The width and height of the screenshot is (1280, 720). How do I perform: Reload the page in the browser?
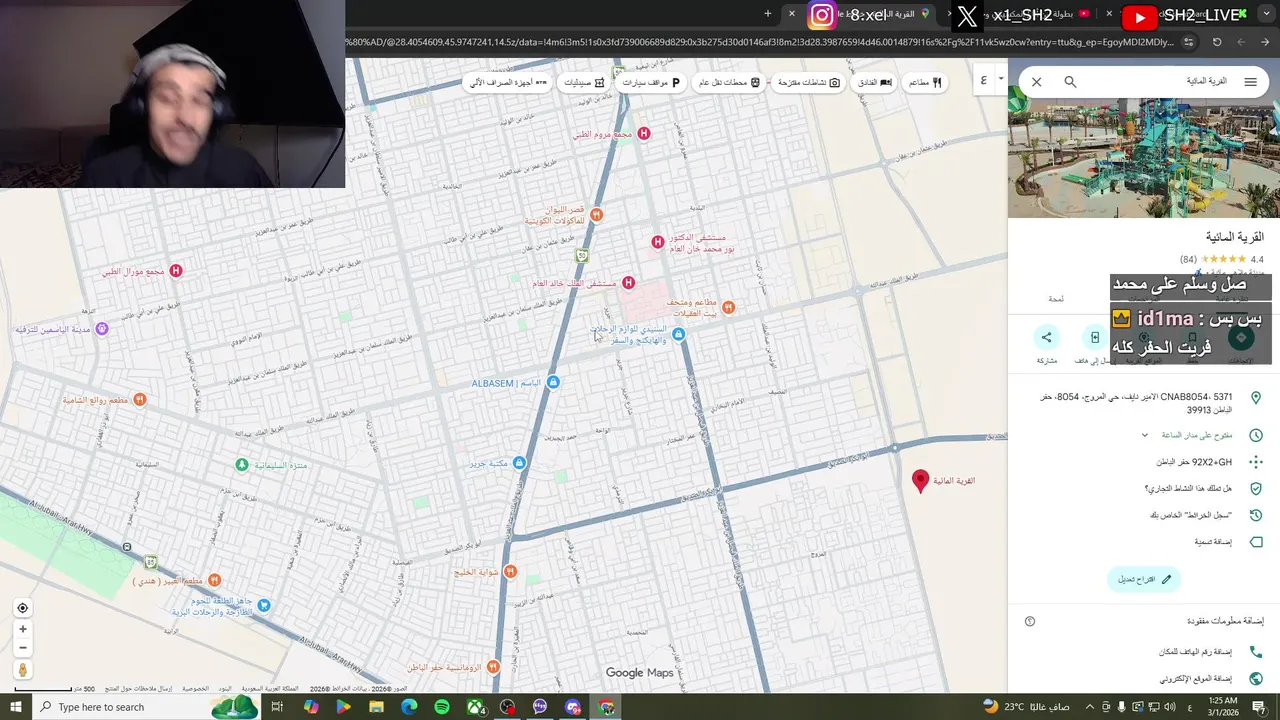(1217, 42)
